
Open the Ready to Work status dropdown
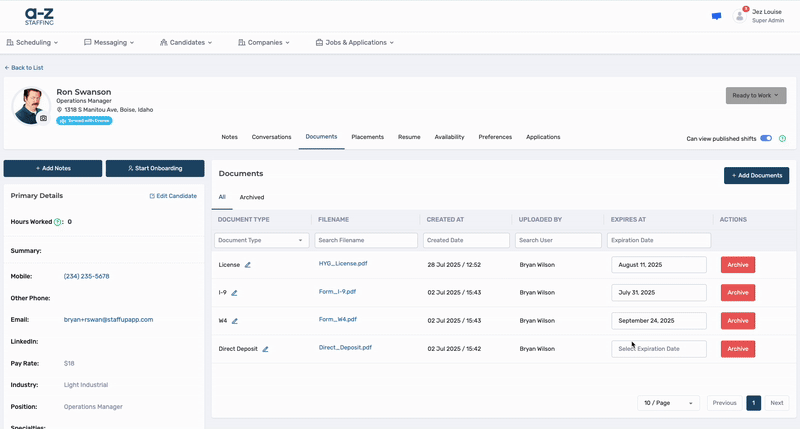tap(756, 95)
